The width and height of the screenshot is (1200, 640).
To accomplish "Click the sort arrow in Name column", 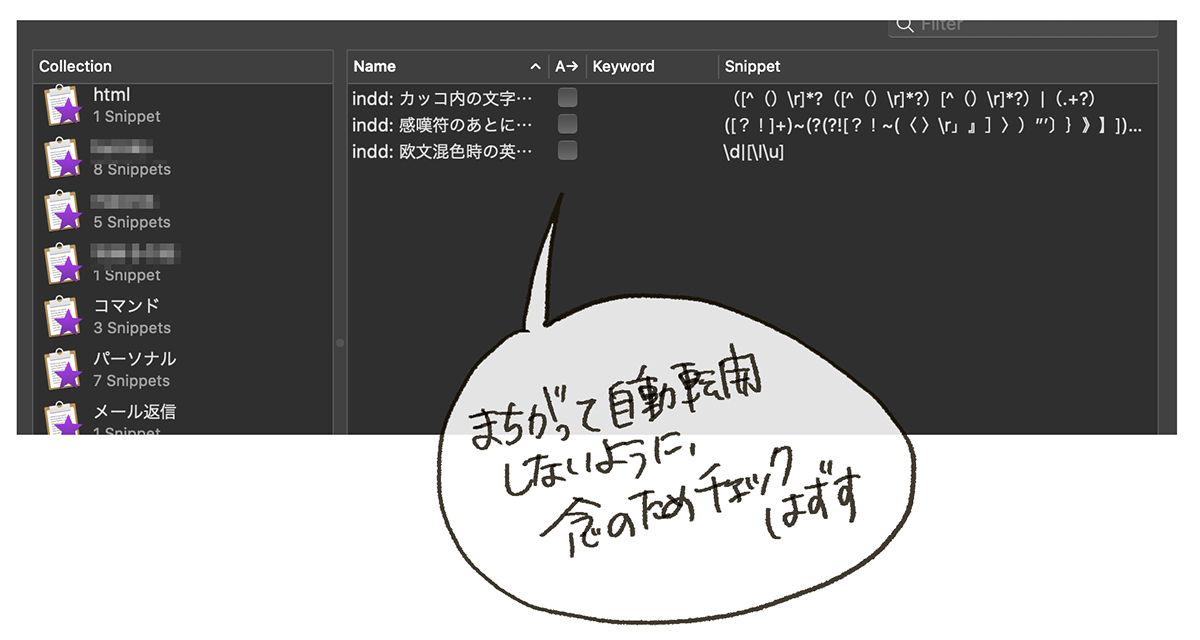I will [x=536, y=67].
